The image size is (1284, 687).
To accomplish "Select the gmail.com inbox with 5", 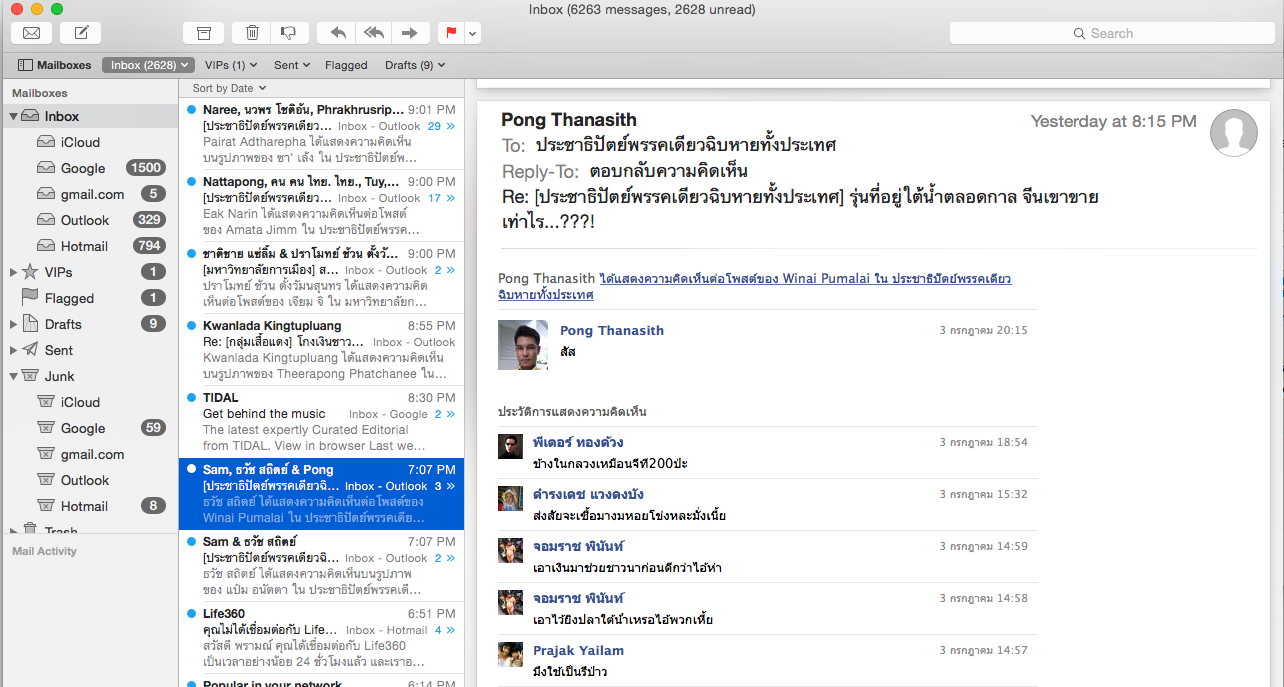I will click(89, 194).
